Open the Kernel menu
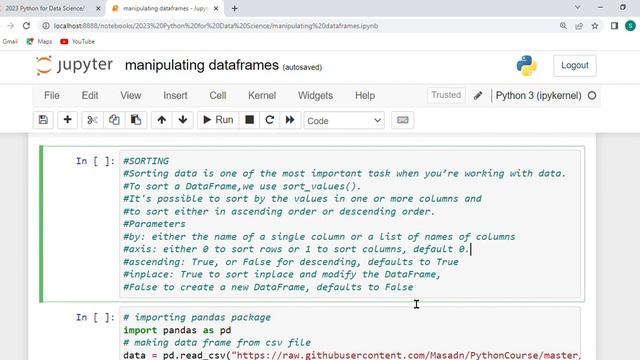 pos(262,96)
